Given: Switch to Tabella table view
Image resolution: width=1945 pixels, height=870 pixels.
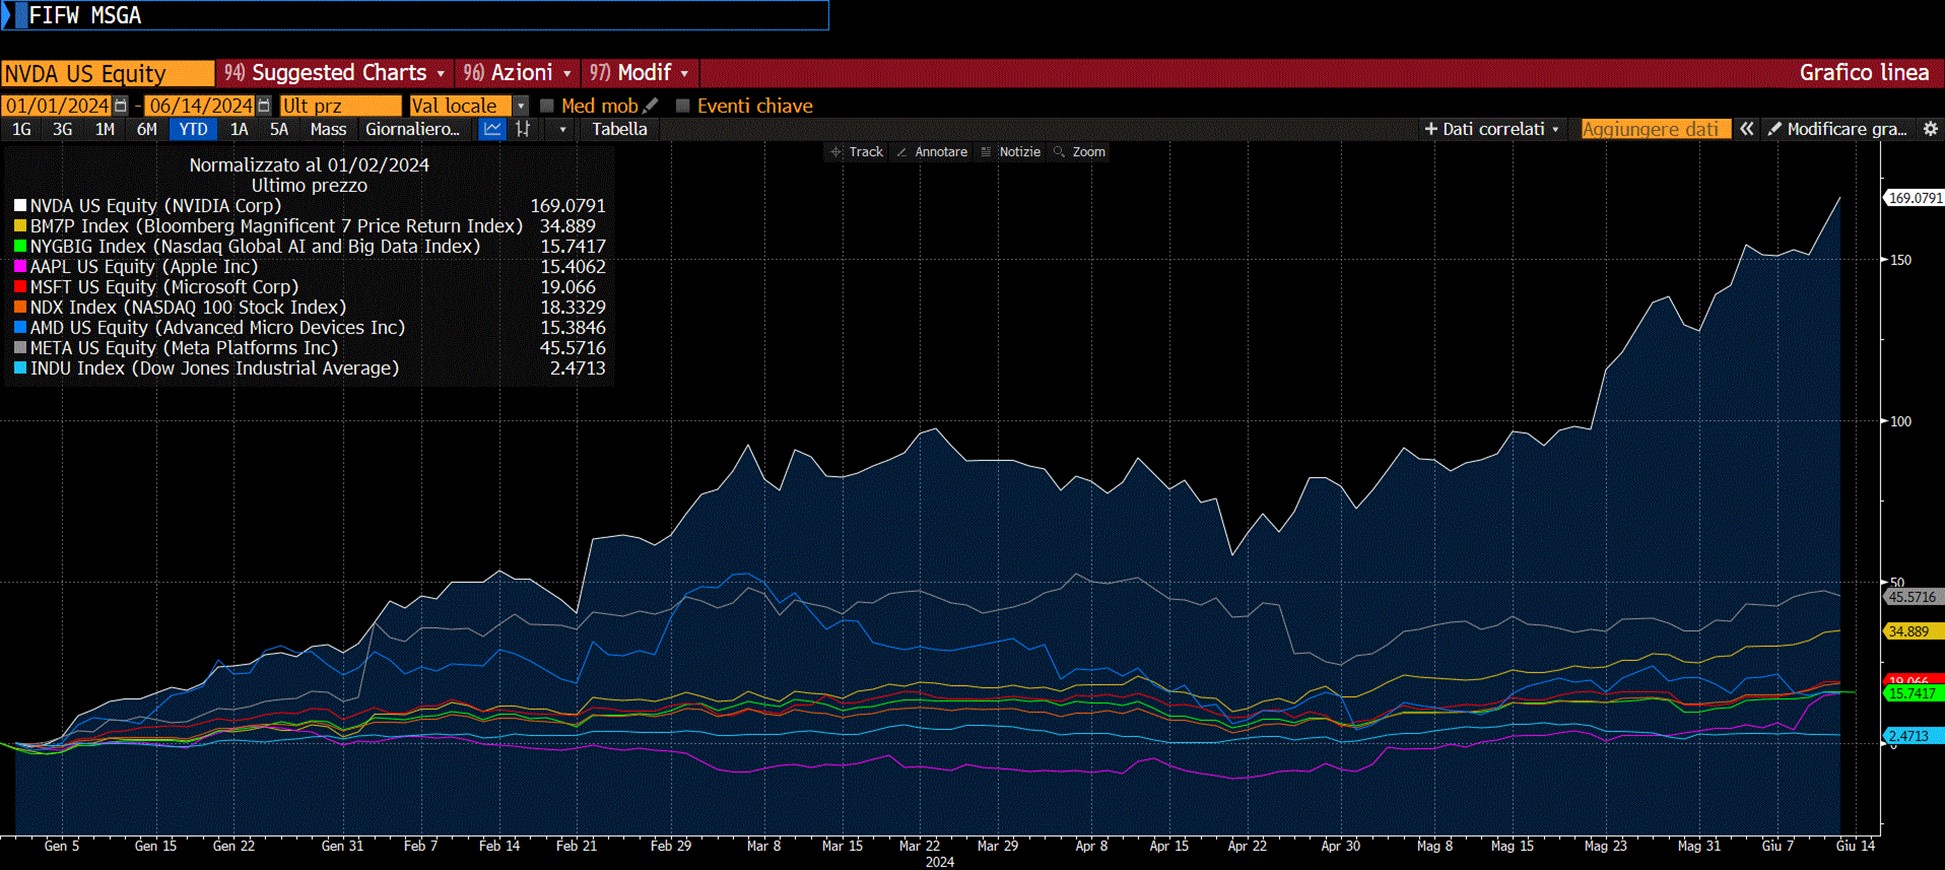Looking at the screenshot, I should click(619, 129).
